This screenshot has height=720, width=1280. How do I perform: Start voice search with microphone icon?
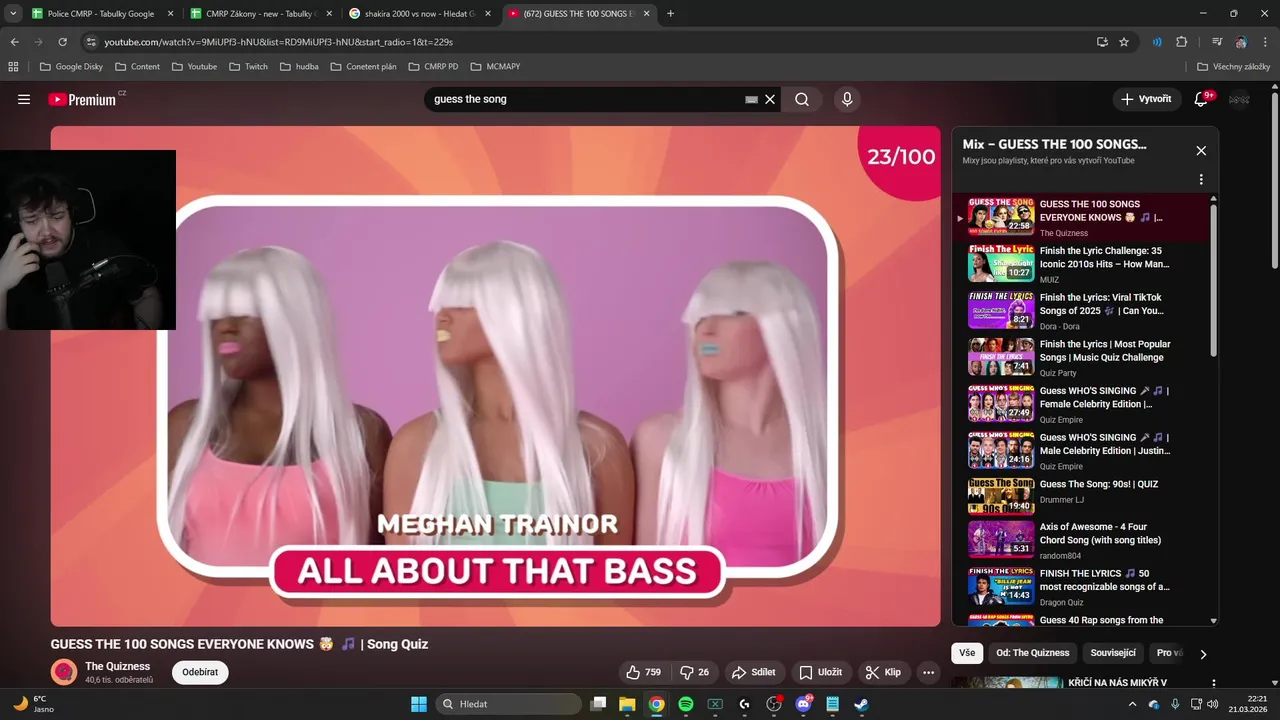coord(847,99)
